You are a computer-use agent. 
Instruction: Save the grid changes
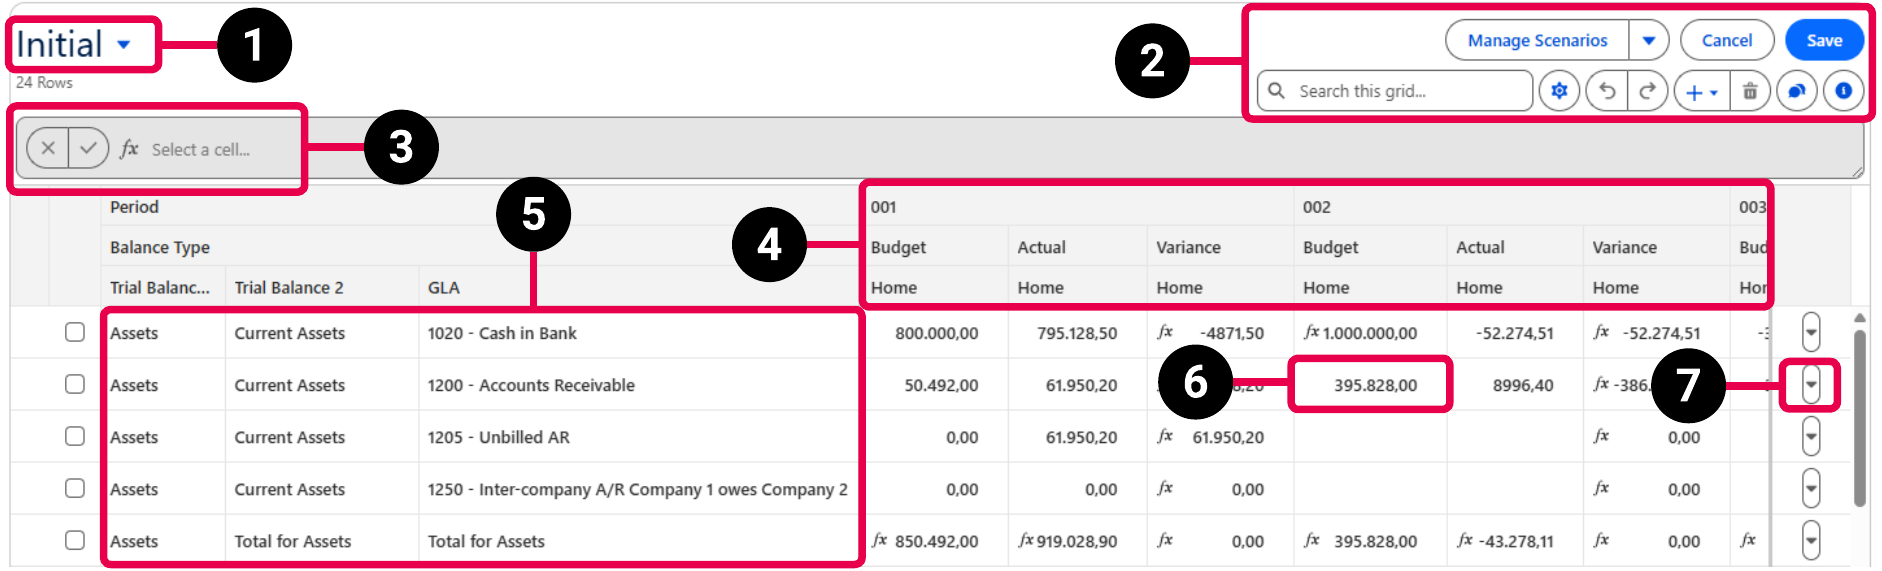[1824, 41]
